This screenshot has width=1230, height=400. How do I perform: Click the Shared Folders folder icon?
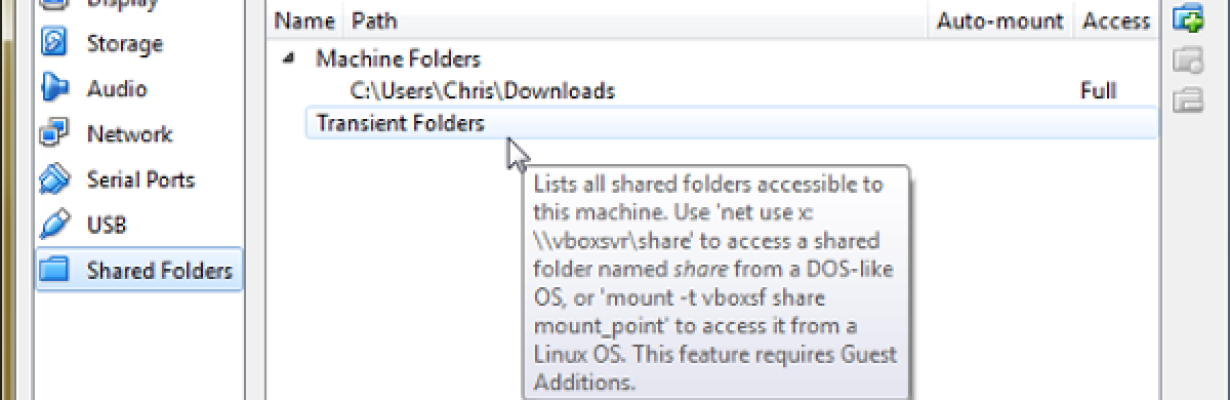[x=54, y=270]
